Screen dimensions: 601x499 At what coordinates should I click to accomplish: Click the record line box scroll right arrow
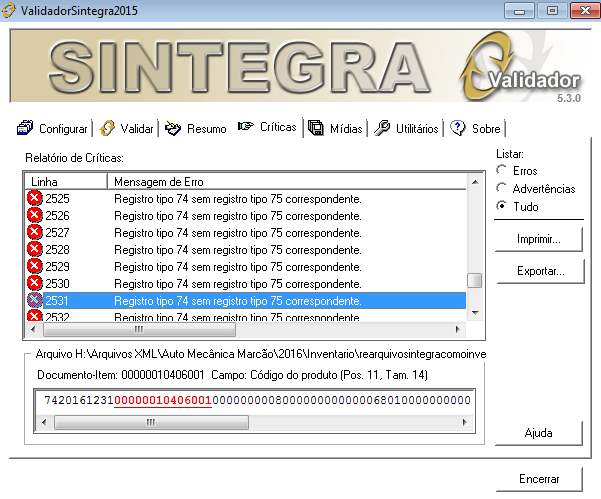tap(465, 422)
